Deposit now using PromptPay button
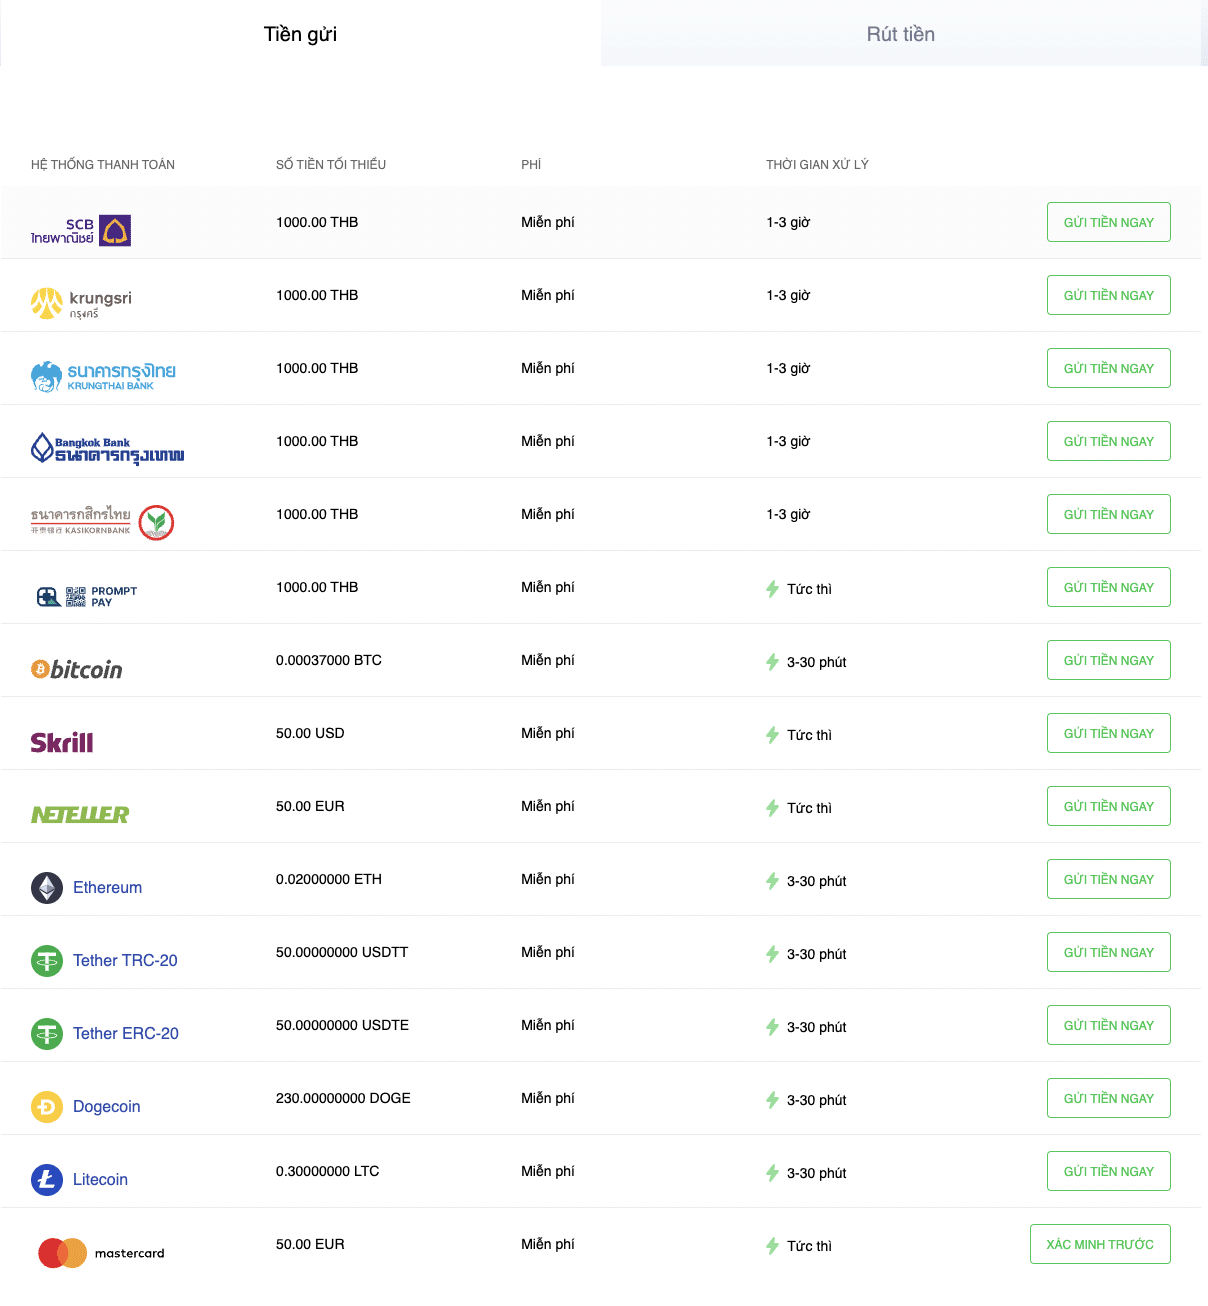 [x=1109, y=587]
